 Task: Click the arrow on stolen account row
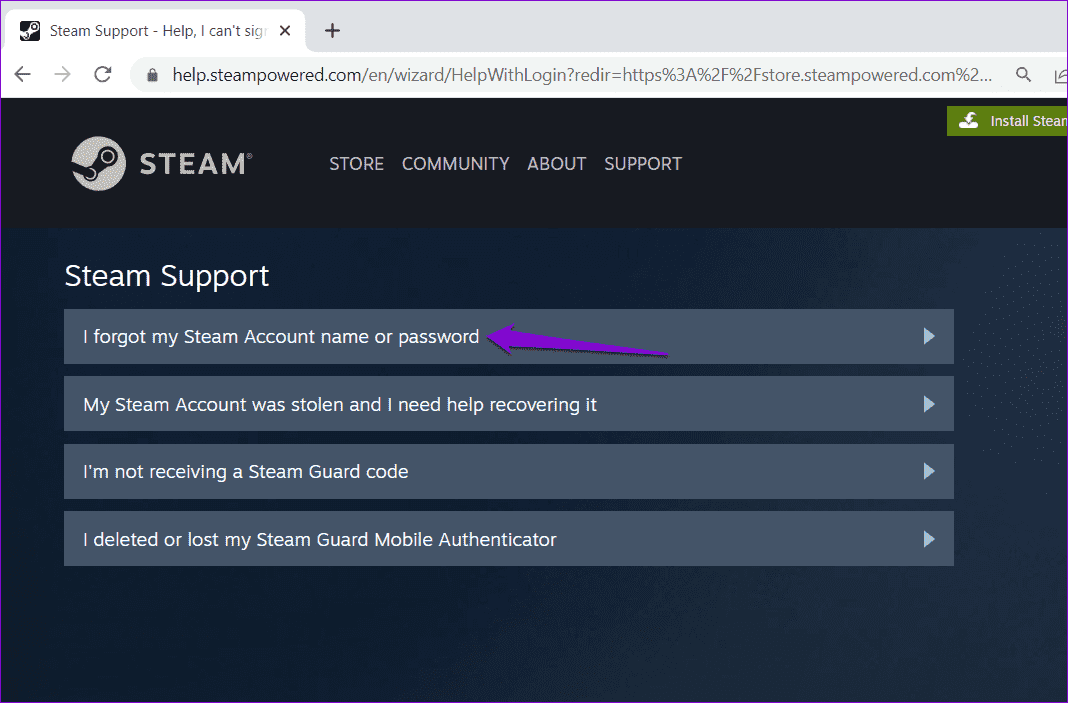(x=929, y=404)
